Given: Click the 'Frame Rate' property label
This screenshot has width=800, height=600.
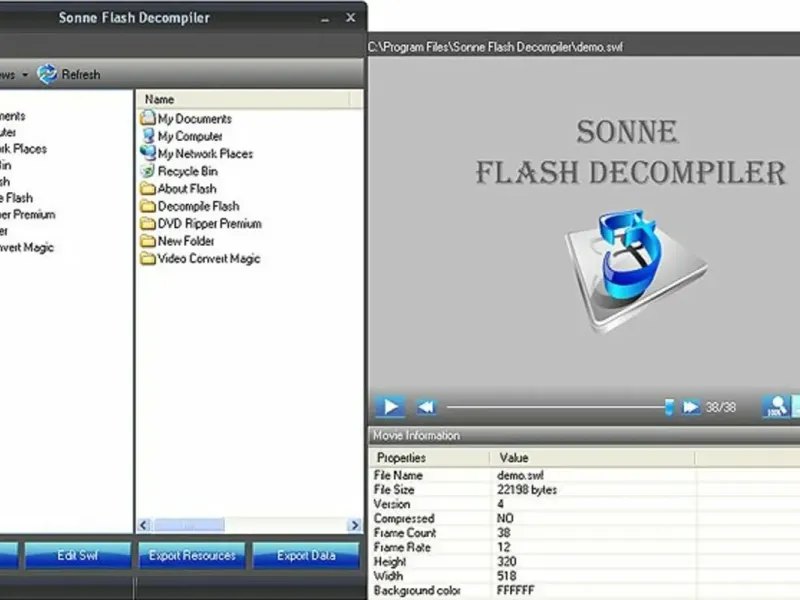Looking at the screenshot, I should 402,547.
